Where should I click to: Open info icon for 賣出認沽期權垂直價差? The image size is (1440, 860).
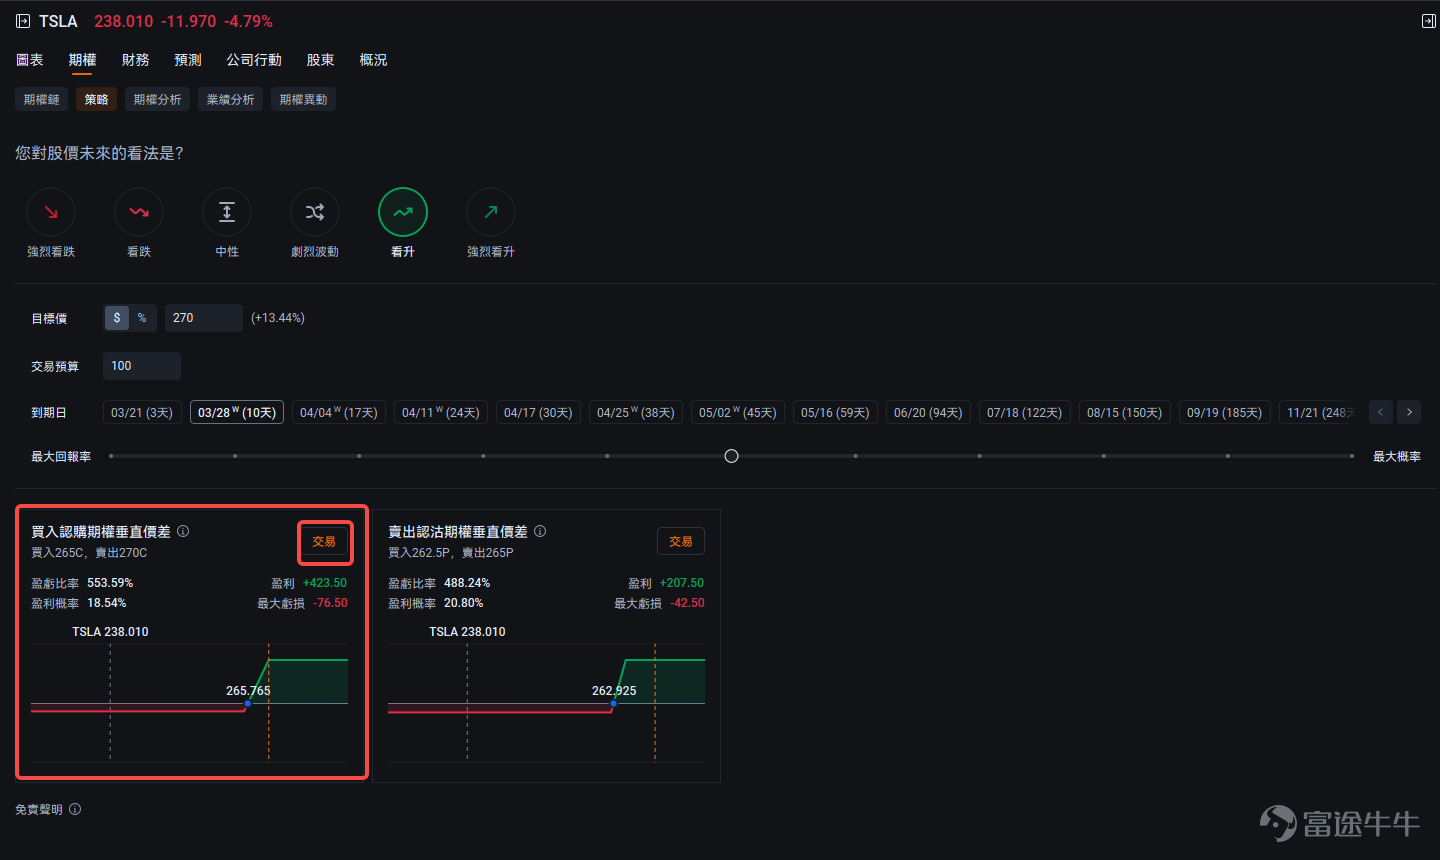[x=540, y=531]
